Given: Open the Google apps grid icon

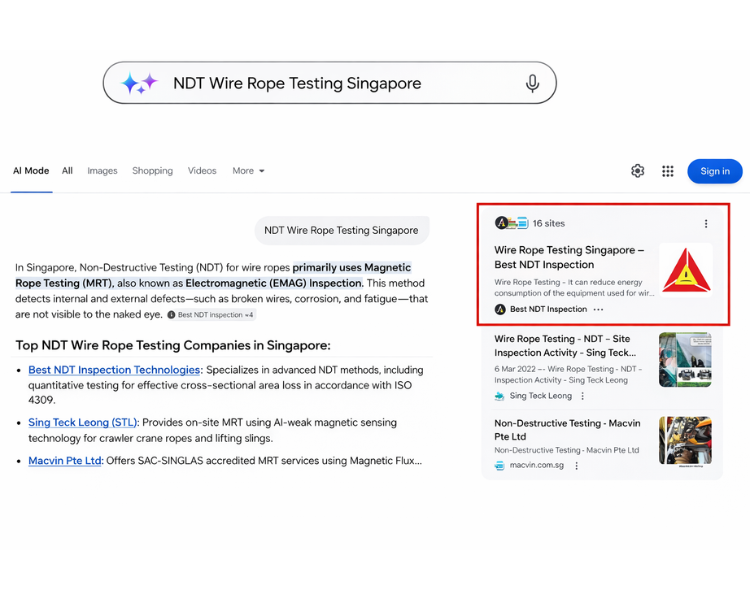Looking at the screenshot, I should [x=667, y=171].
